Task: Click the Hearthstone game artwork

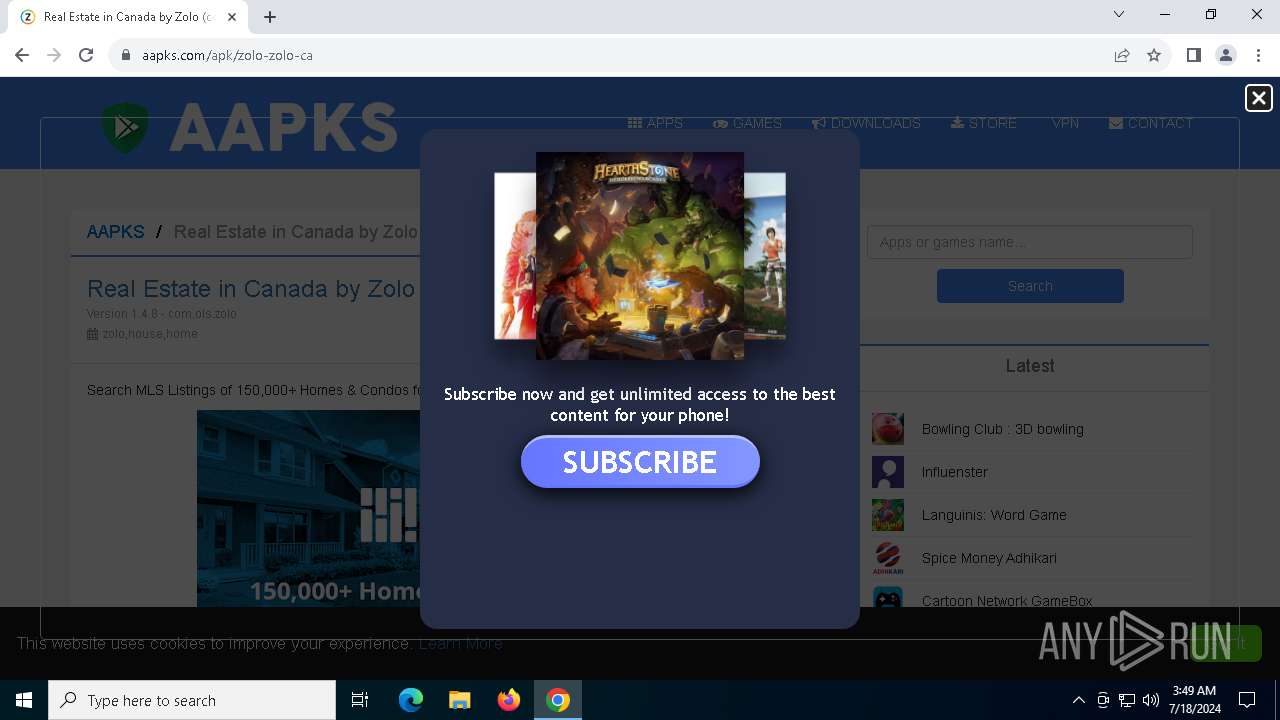Action: pyautogui.click(x=640, y=256)
